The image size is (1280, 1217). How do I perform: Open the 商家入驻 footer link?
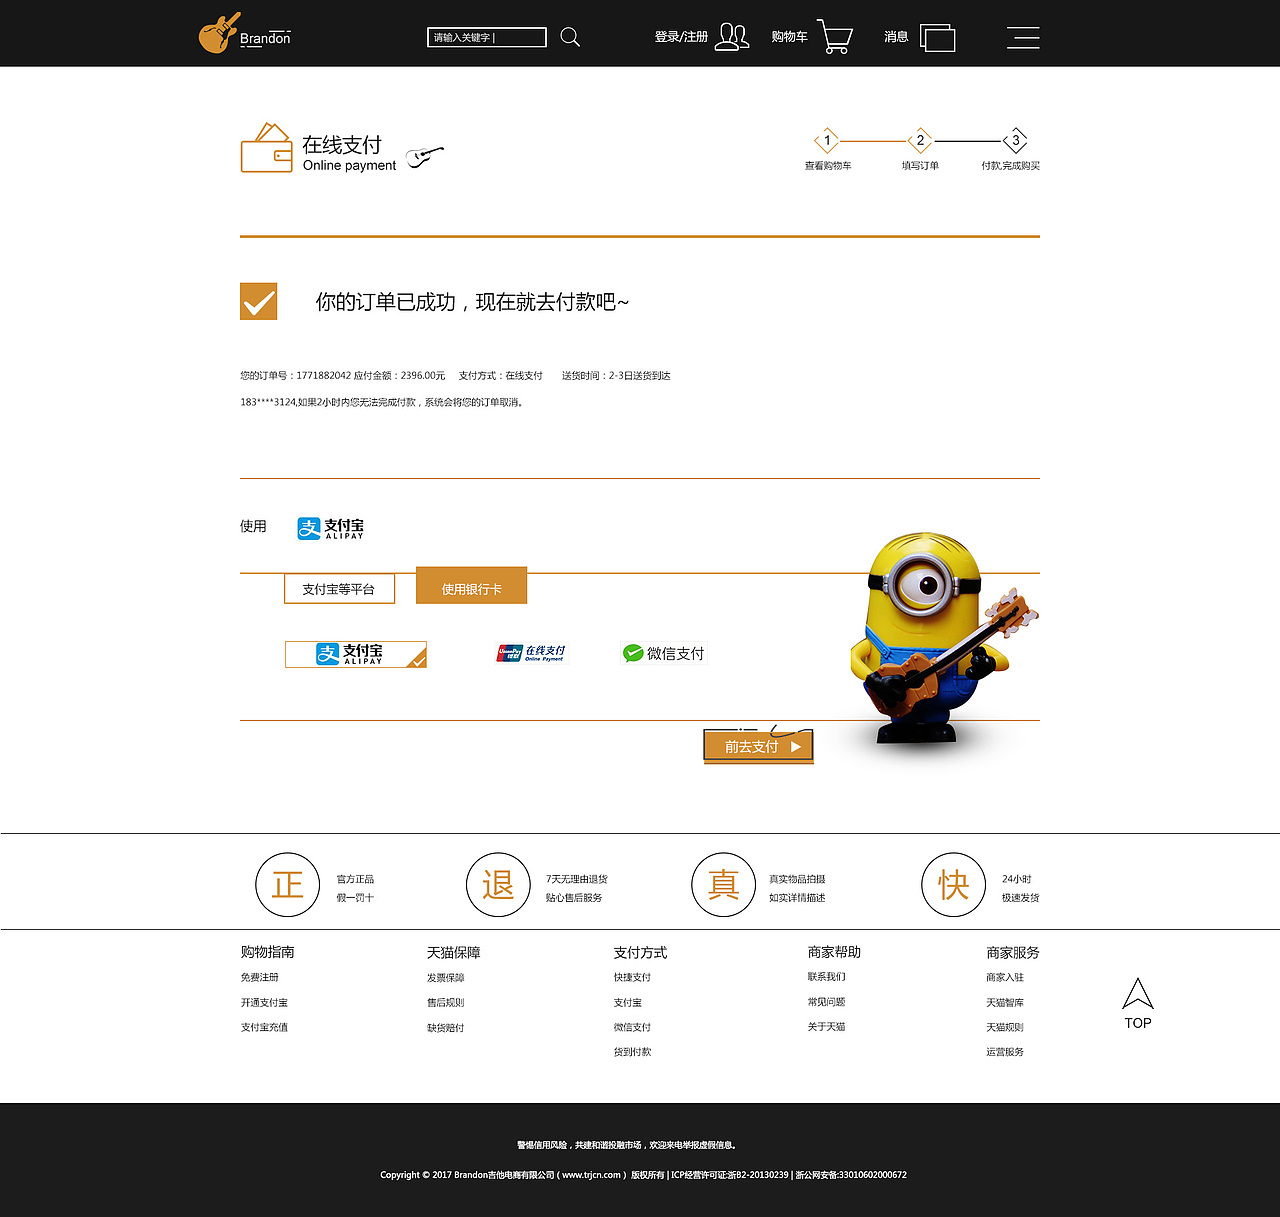(1005, 977)
